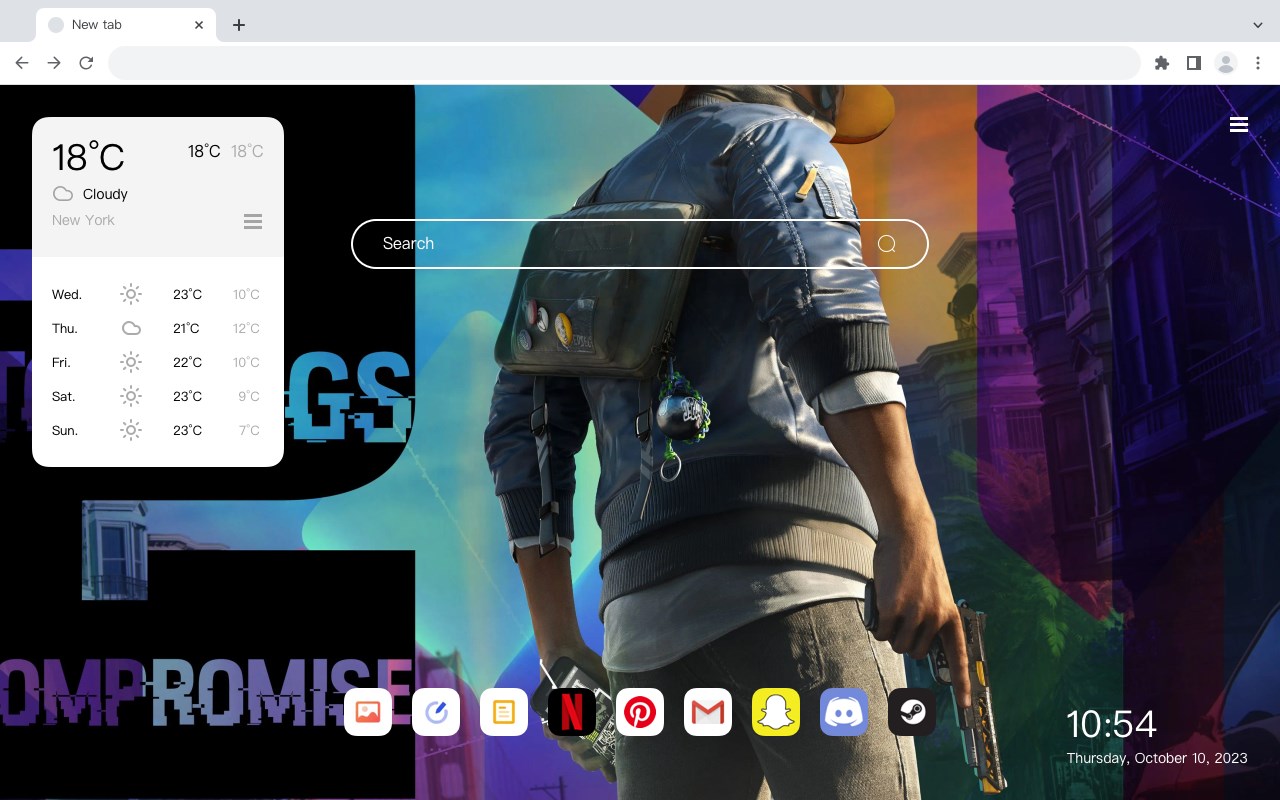Click Saturday's sunny forecast icon
1280x800 pixels.
click(x=131, y=396)
